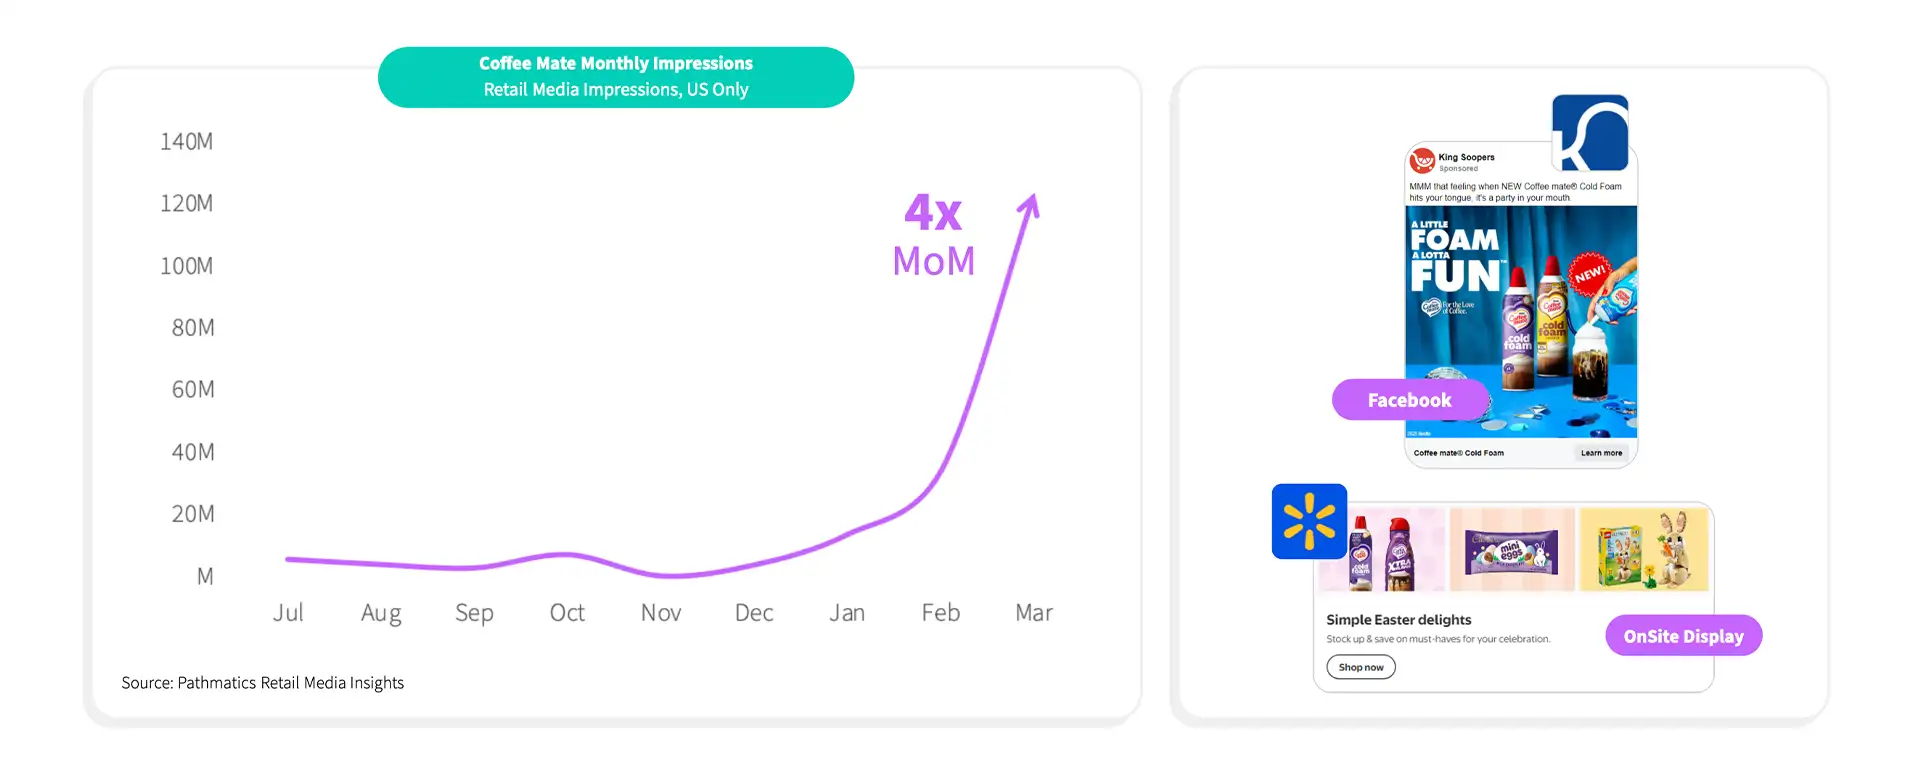Click the Learn more button
This screenshot has height=776, width=1920.
pos(1601,453)
